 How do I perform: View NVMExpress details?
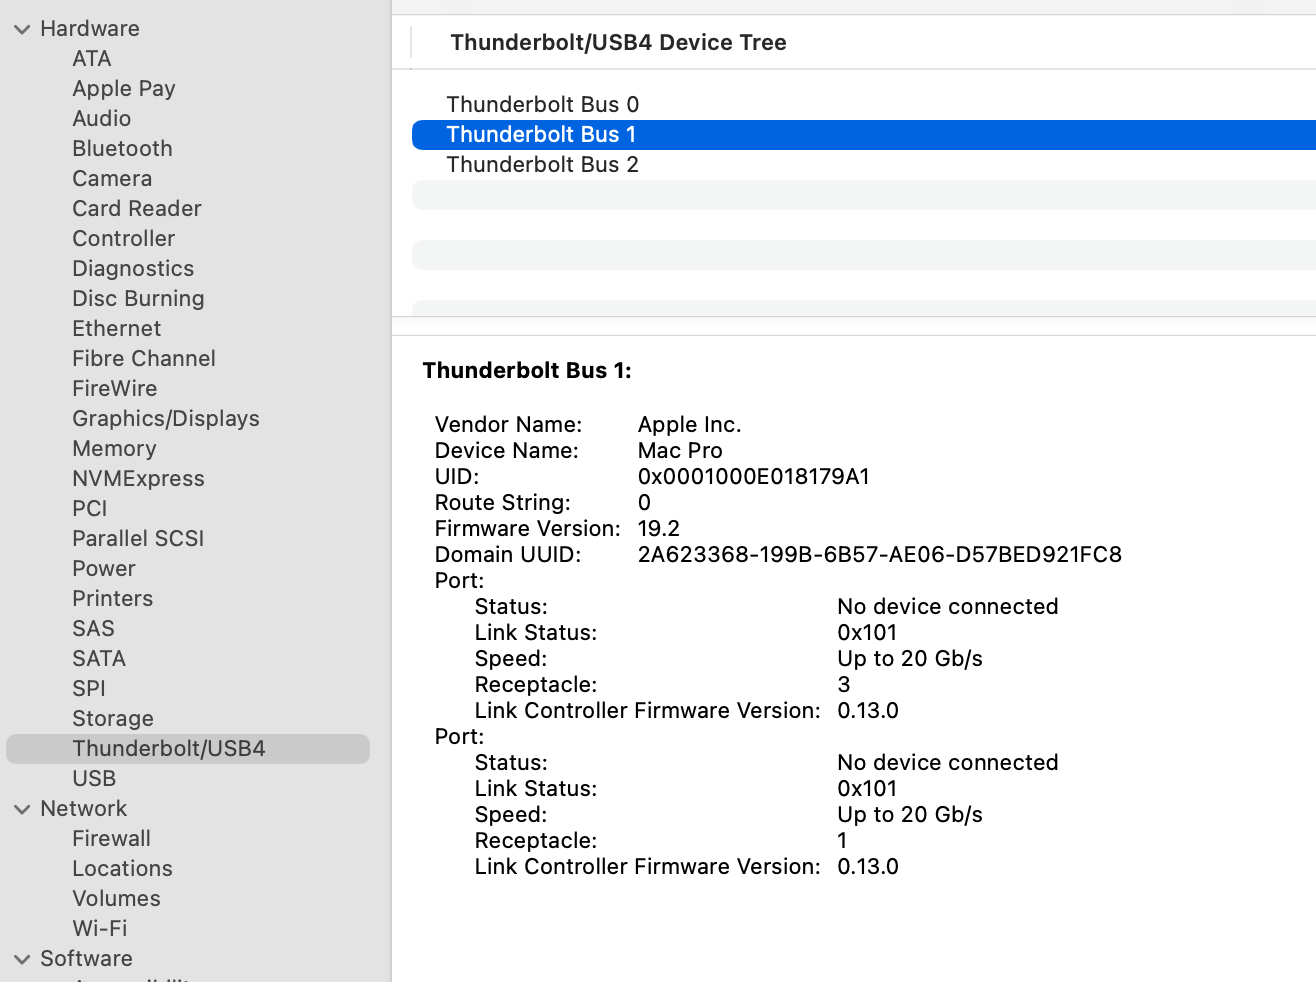click(138, 479)
